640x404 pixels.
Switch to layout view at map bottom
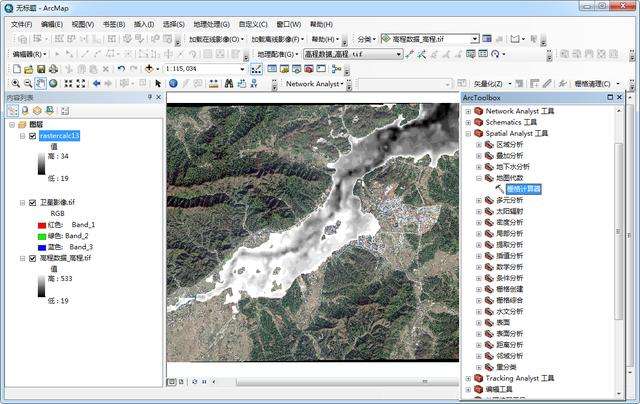pos(182,382)
